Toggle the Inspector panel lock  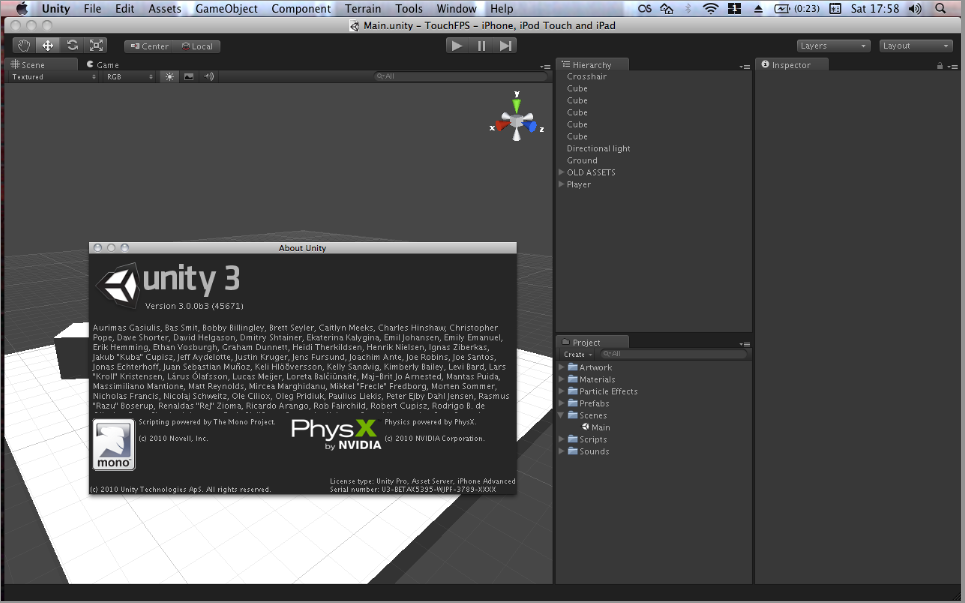coord(937,64)
